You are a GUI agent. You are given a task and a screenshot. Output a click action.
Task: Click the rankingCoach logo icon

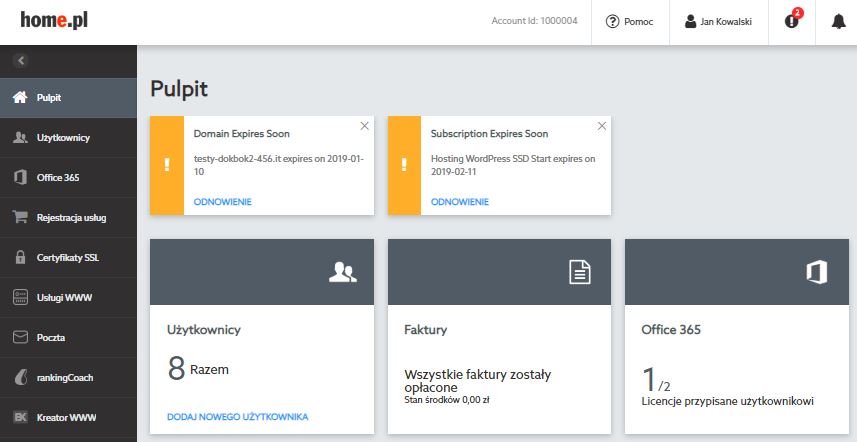21,378
